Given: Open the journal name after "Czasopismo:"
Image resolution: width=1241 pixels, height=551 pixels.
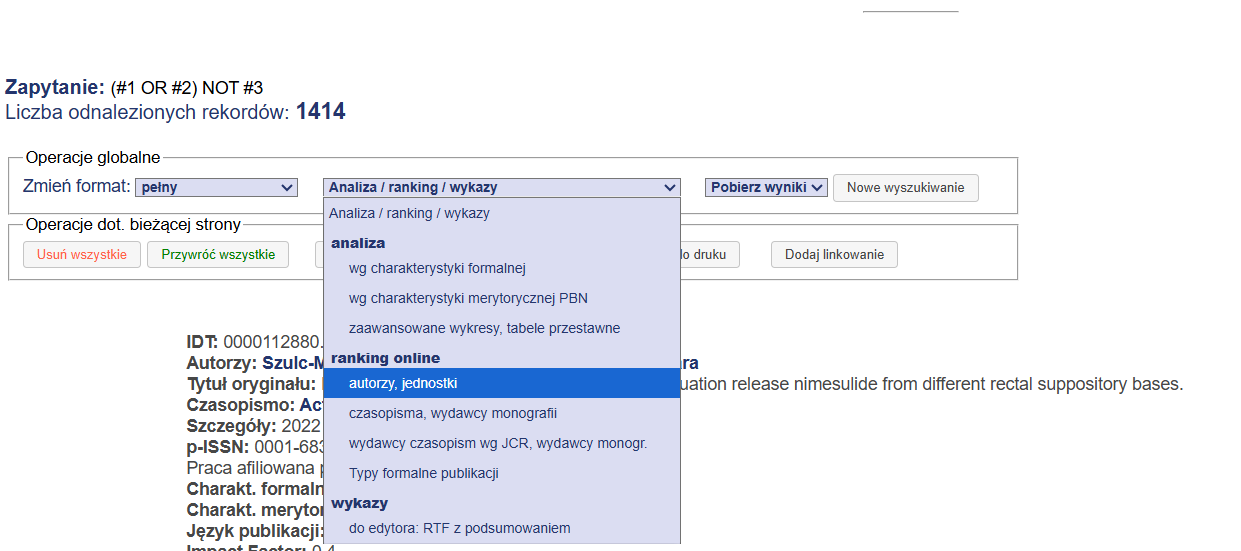Looking at the screenshot, I should [310, 405].
